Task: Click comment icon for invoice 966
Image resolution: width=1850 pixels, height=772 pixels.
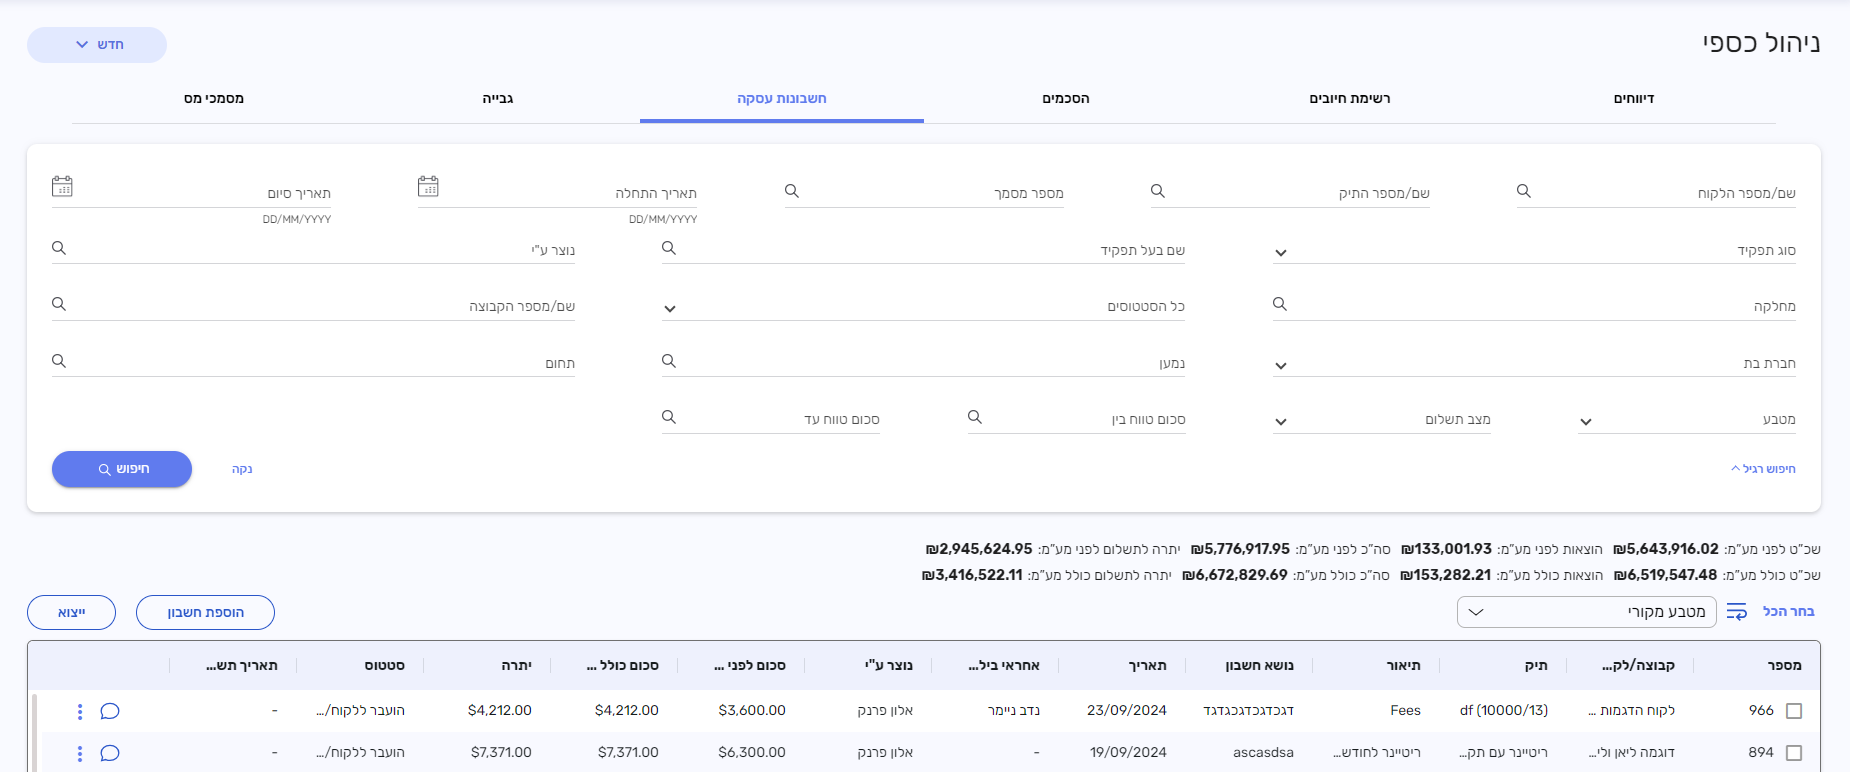Action: [x=110, y=711]
